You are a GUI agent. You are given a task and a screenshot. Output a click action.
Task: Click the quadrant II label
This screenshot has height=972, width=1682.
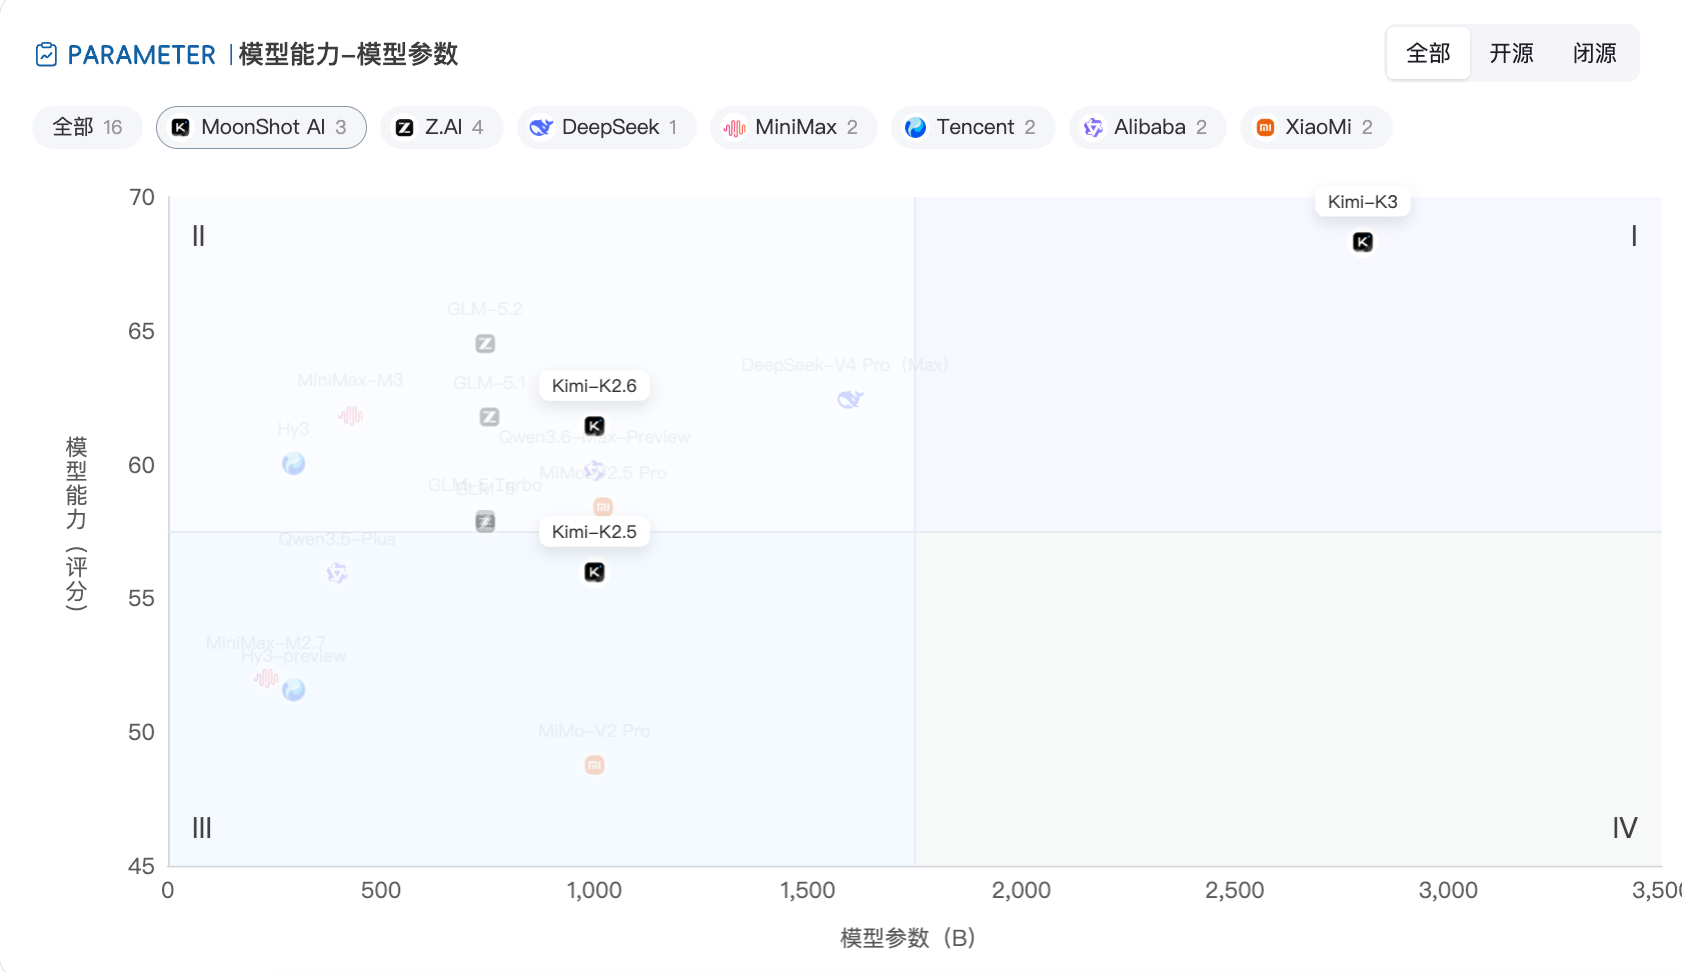(198, 236)
